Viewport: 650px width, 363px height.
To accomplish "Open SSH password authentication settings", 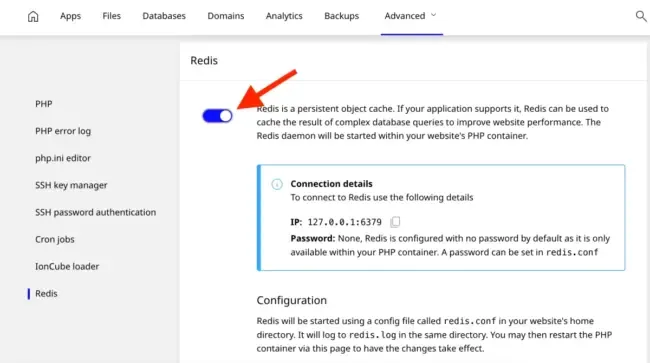I will click(96, 212).
